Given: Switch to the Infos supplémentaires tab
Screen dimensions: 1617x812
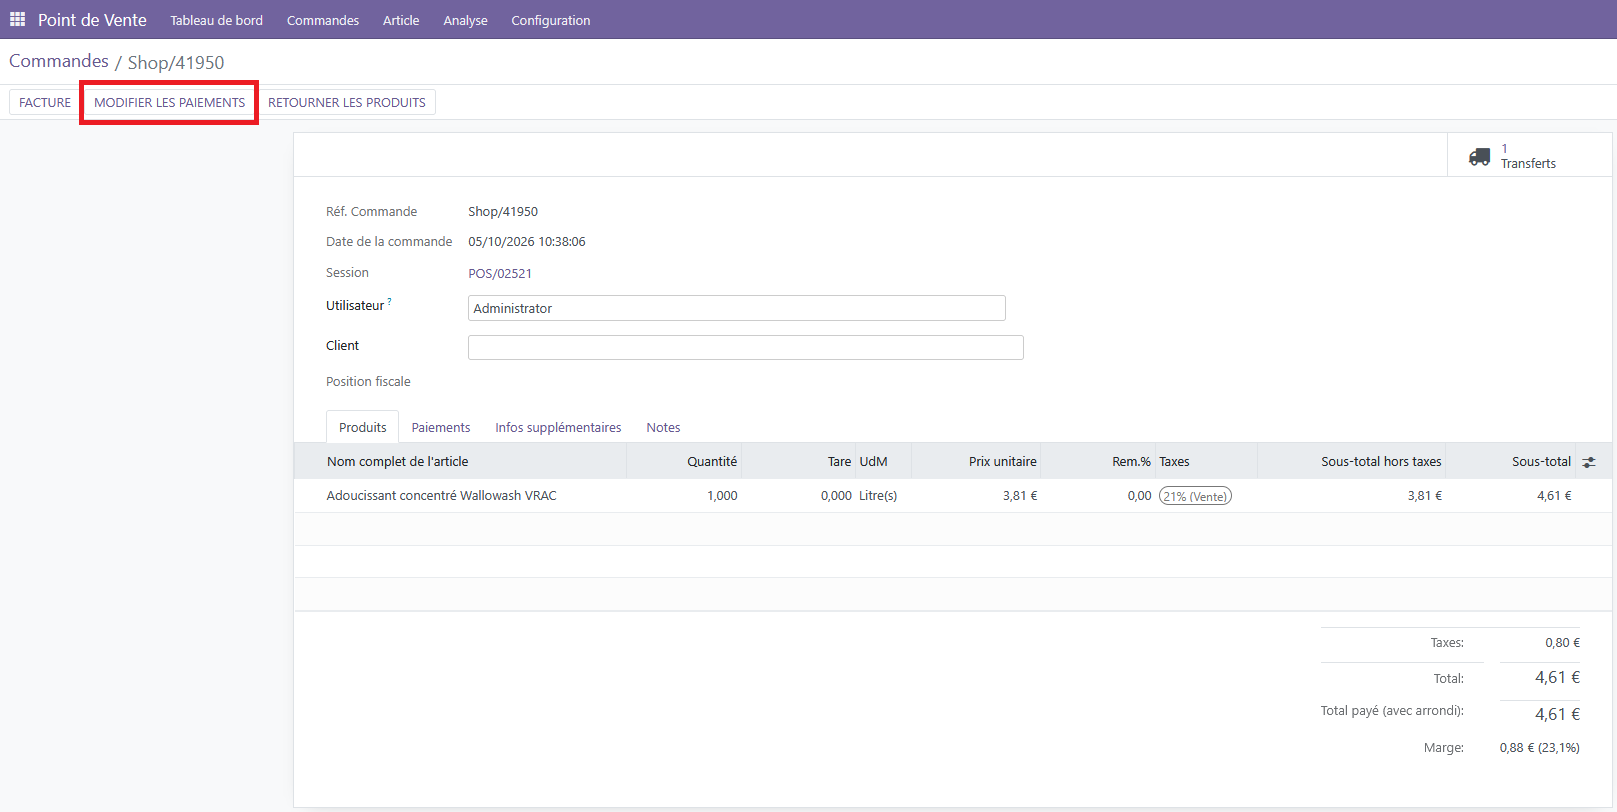Looking at the screenshot, I should (x=558, y=427).
